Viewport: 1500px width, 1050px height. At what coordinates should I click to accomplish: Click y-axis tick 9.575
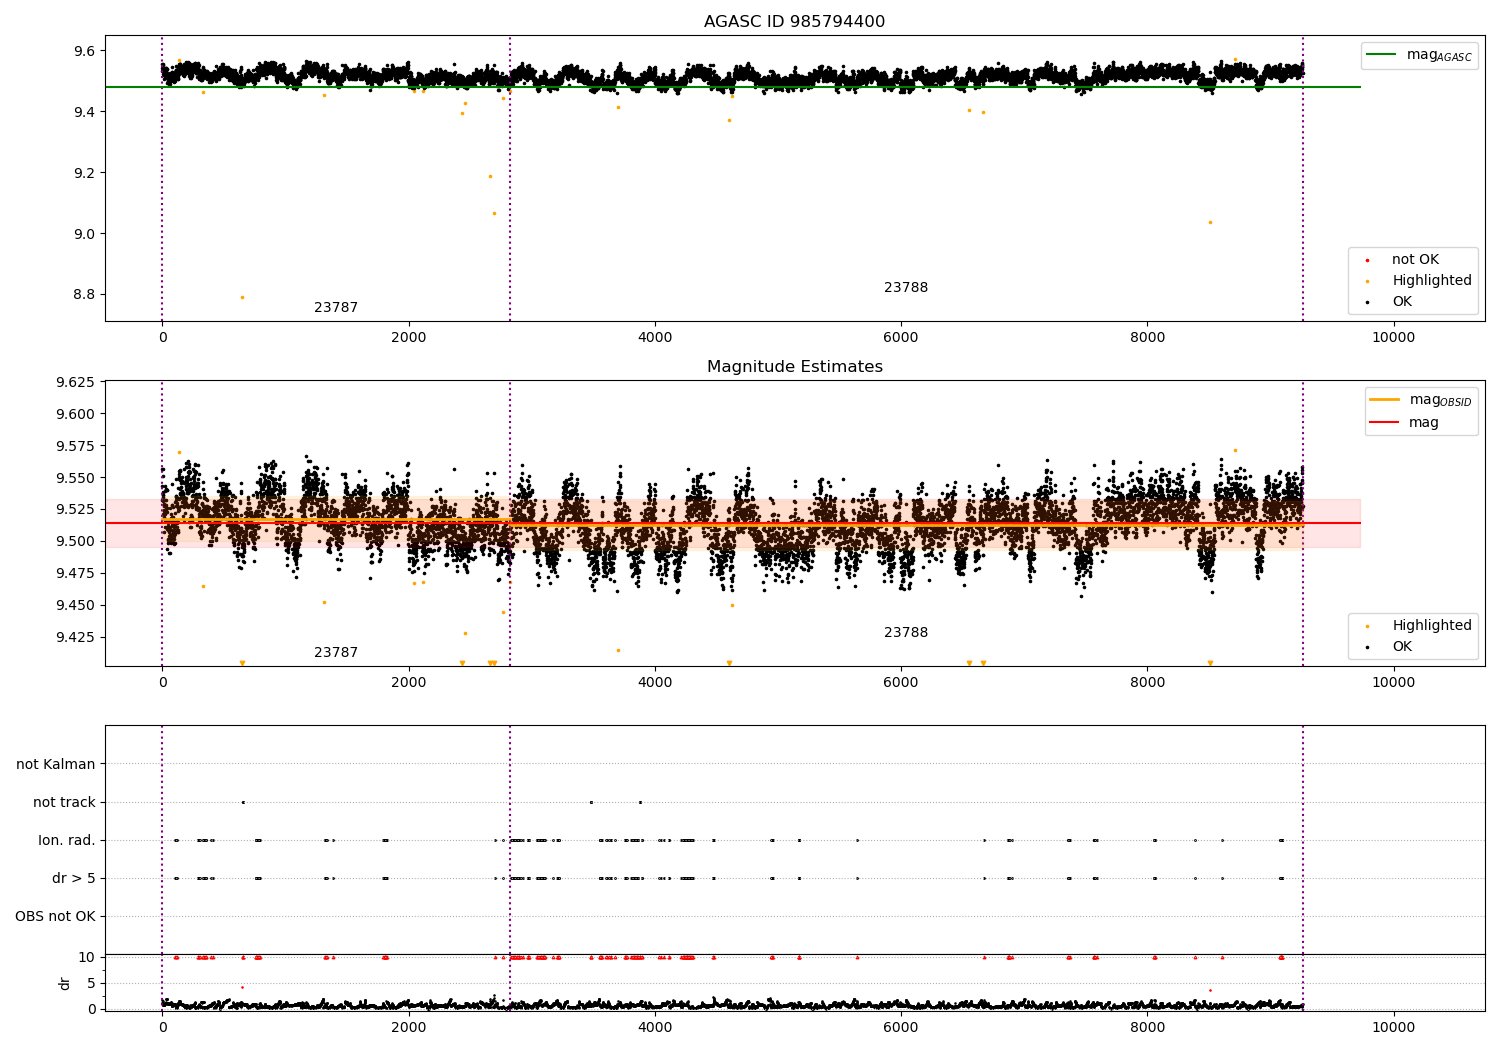75,446
